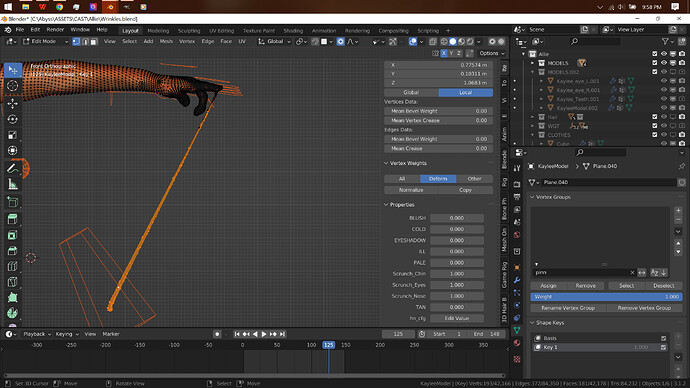Viewport: 690px width, 388px height.
Task: Select the Transform tool
Action: coord(12,150)
